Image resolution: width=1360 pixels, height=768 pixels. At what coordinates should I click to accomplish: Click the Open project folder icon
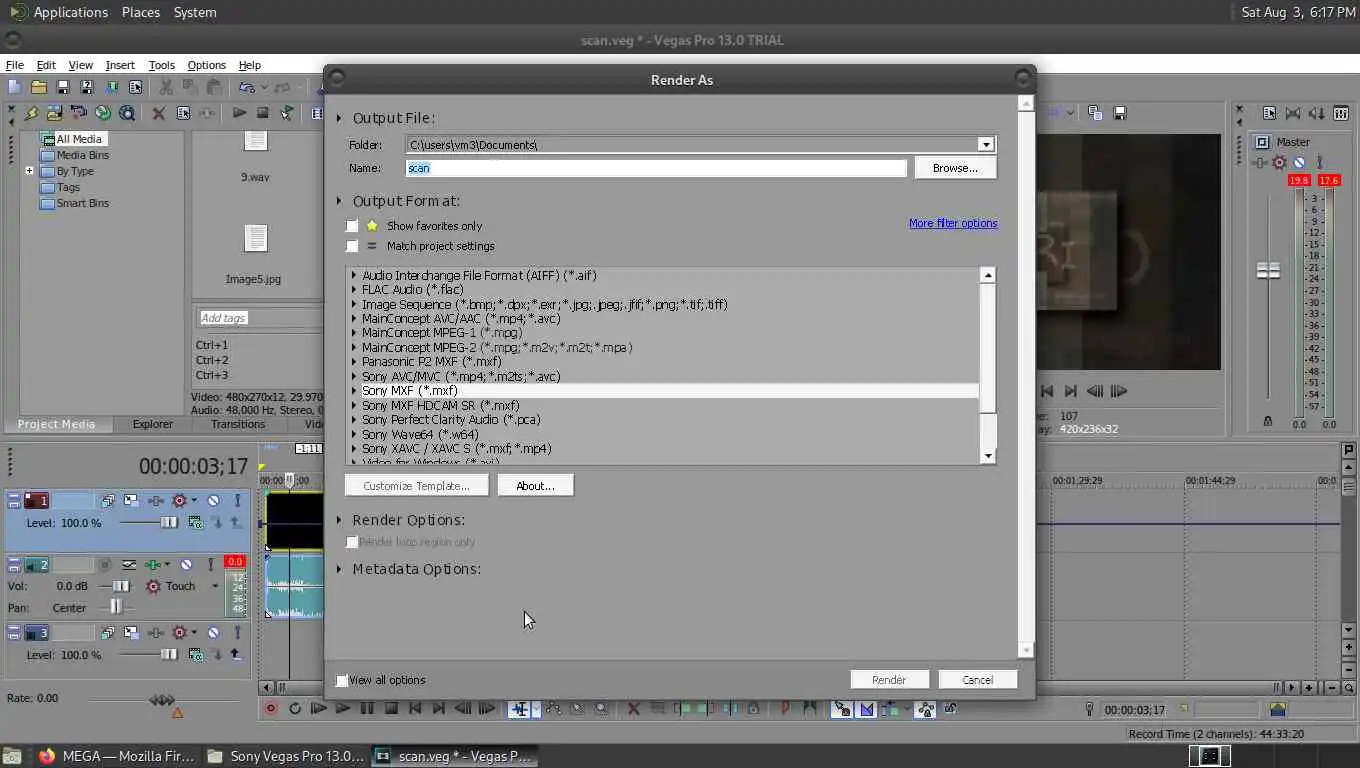pyautogui.click(x=39, y=88)
